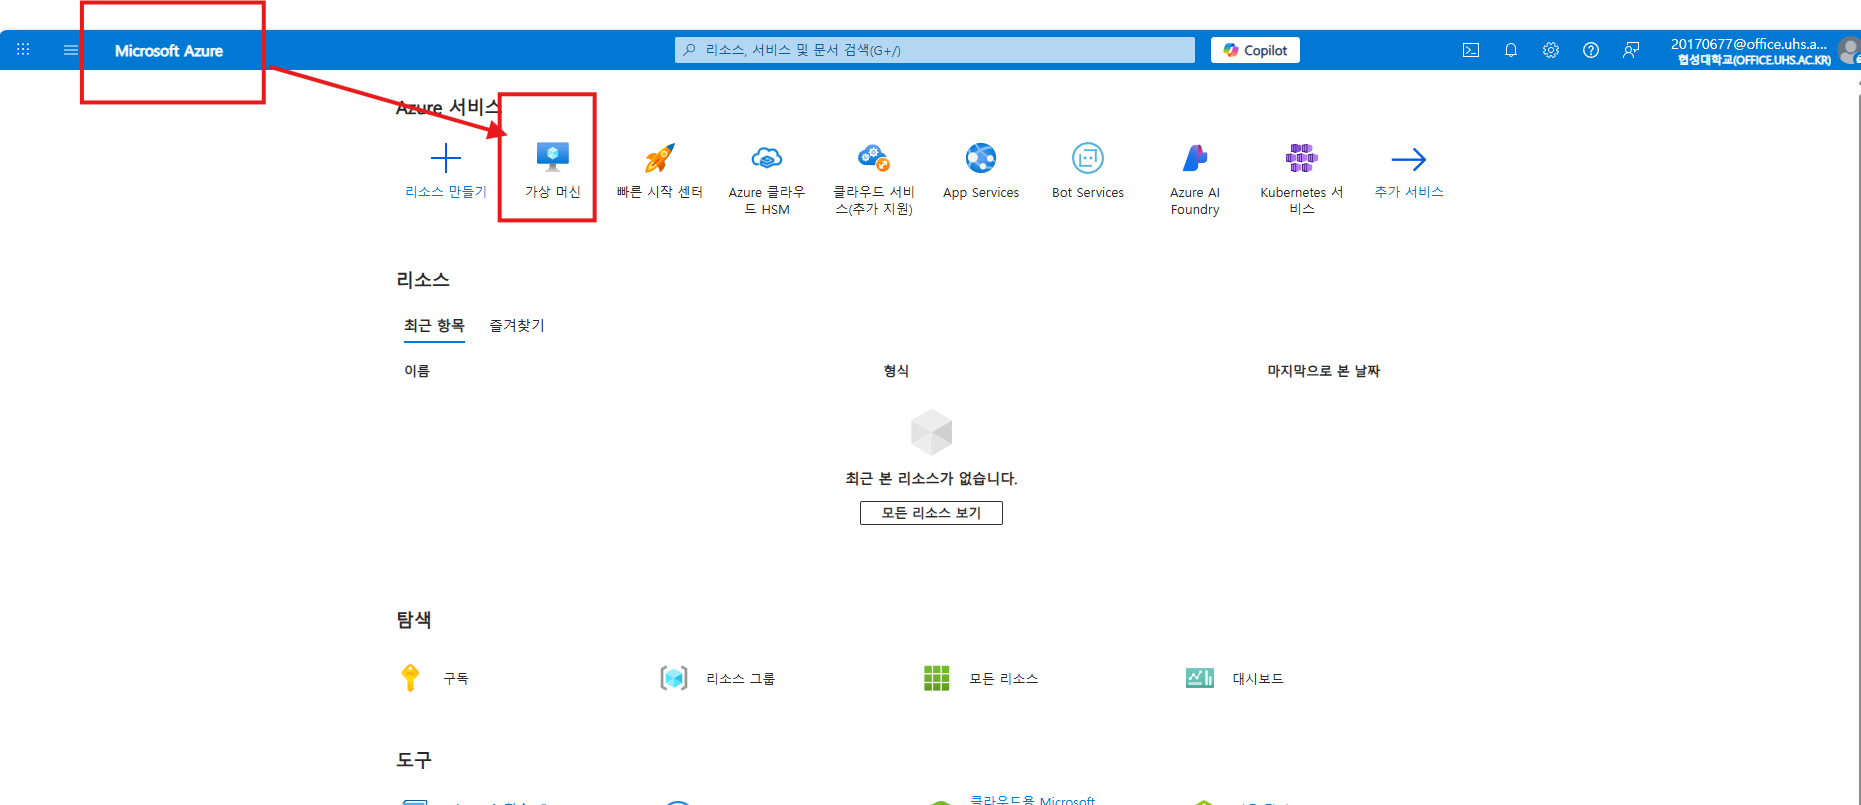This screenshot has width=1861, height=805.
Task: Go to 추가 서비스 arrow
Action: (x=1409, y=159)
